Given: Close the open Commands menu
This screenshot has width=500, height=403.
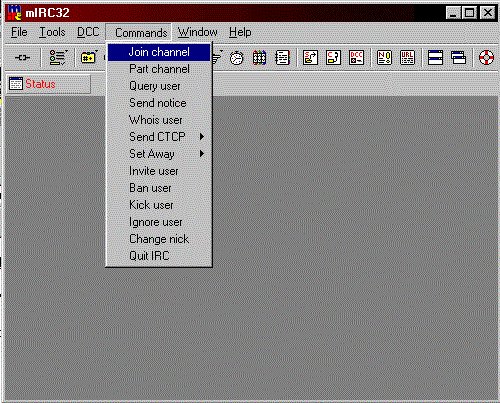Looking at the screenshot, I should pos(139,32).
